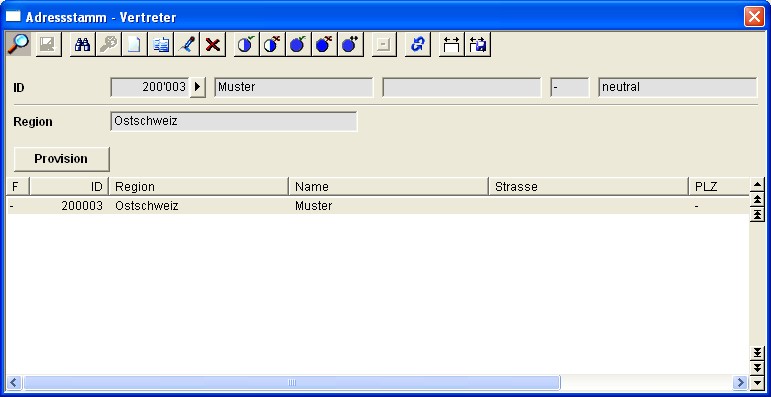The width and height of the screenshot is (771, 397).
Task: Click the disabled key icon
Action: point(108,45)
